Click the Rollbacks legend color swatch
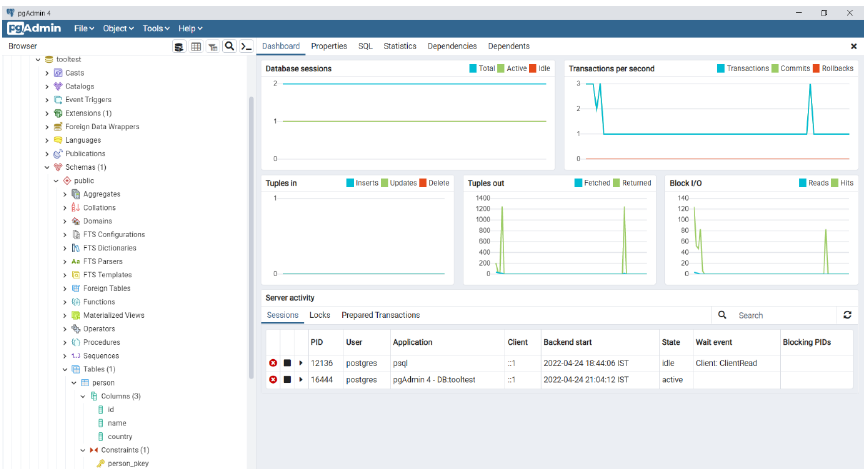 click(816, 69)
